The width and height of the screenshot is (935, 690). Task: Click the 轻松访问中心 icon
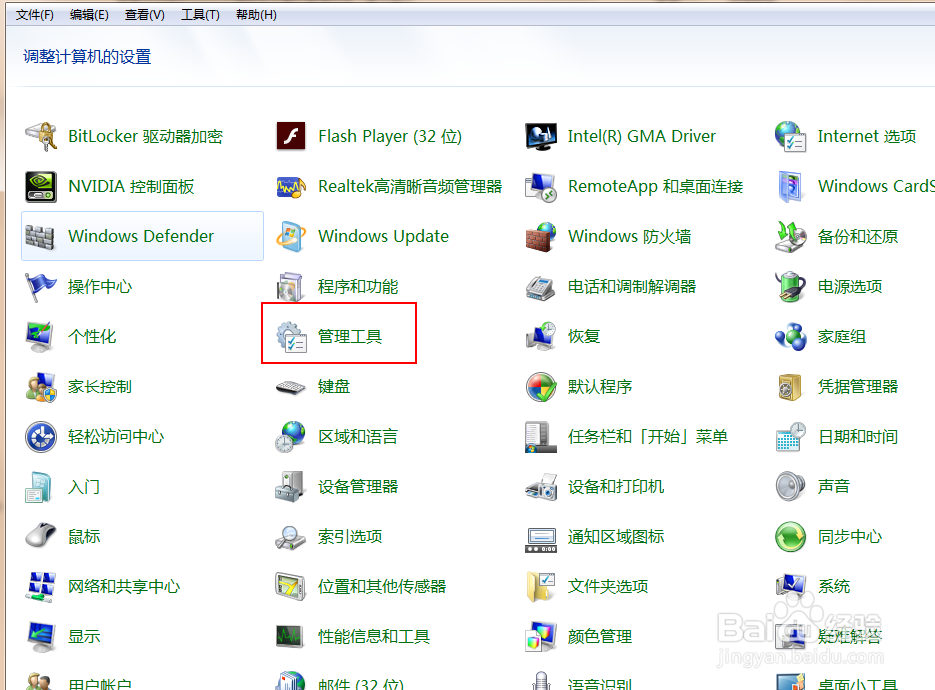41,437
